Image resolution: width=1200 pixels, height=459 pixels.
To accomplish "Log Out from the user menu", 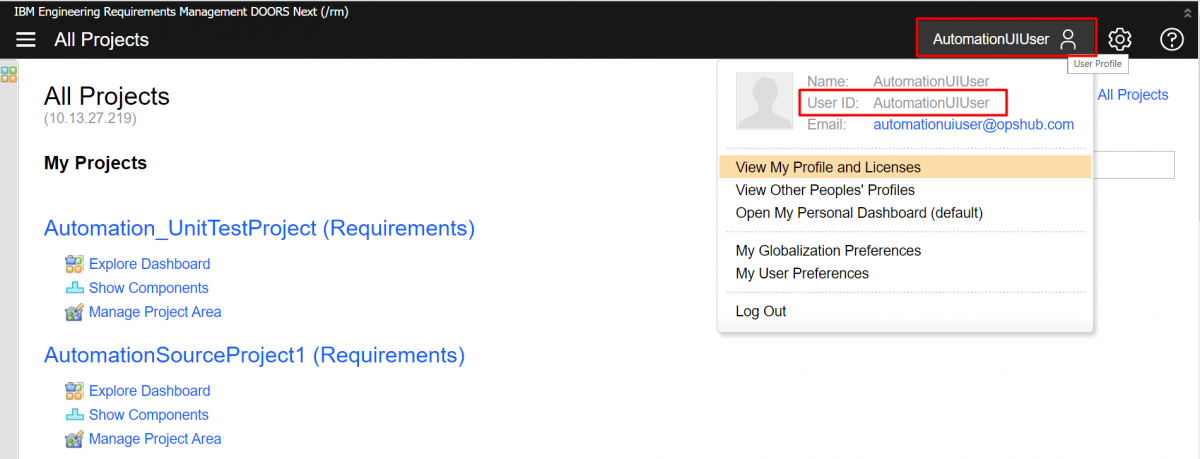I will [x=761, y=311].
